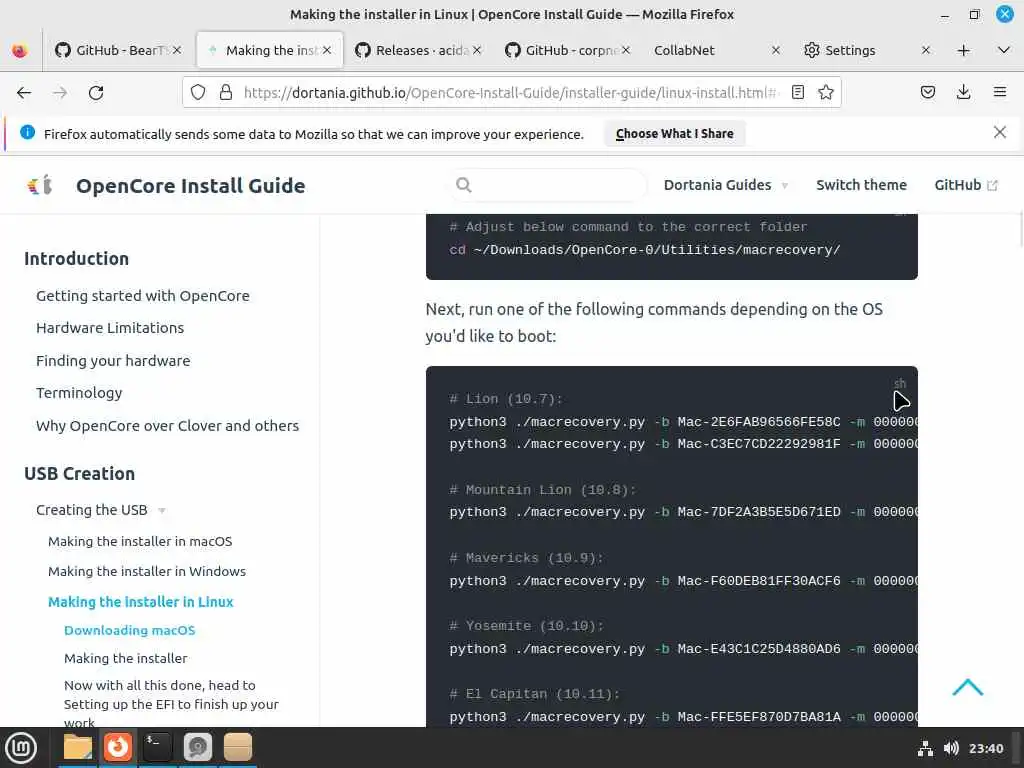Click the USB Creation sidebar heading
Viewport: 1024px width, 768px height.
tap(80, 473)
